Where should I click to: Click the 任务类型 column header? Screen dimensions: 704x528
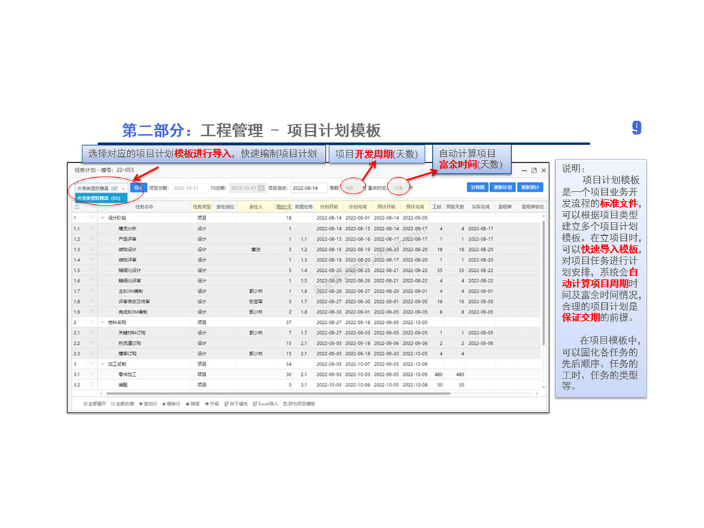202,207
